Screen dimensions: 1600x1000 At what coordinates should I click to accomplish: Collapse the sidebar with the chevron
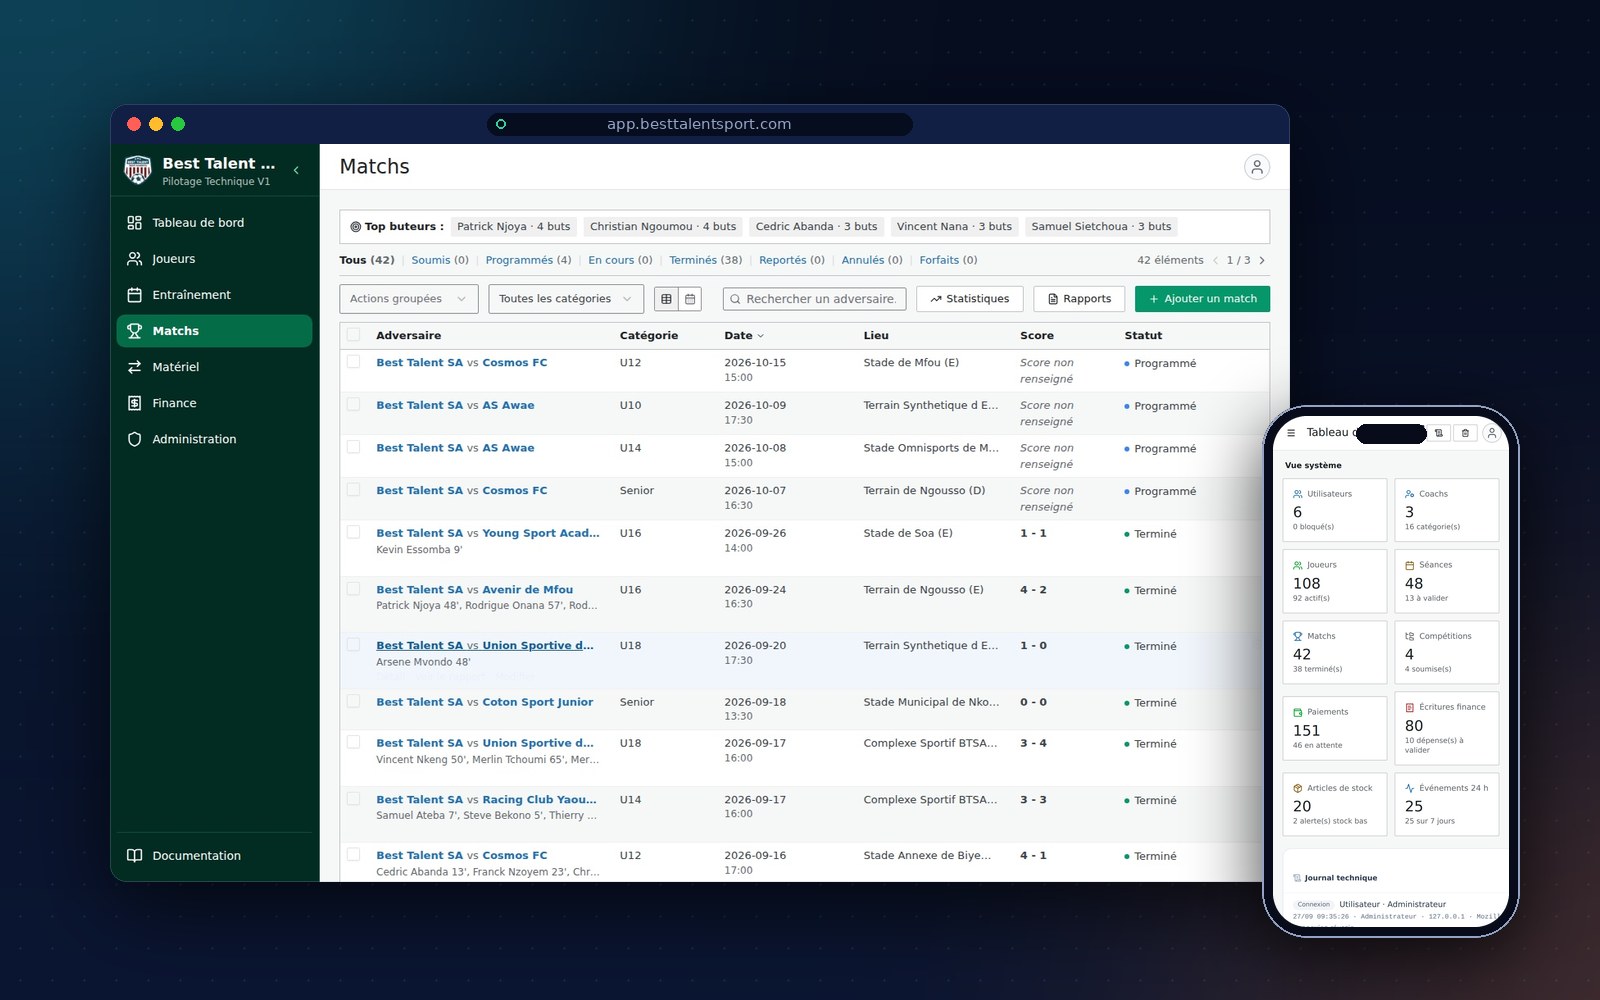pyautogui.click(x=296, y=171)
